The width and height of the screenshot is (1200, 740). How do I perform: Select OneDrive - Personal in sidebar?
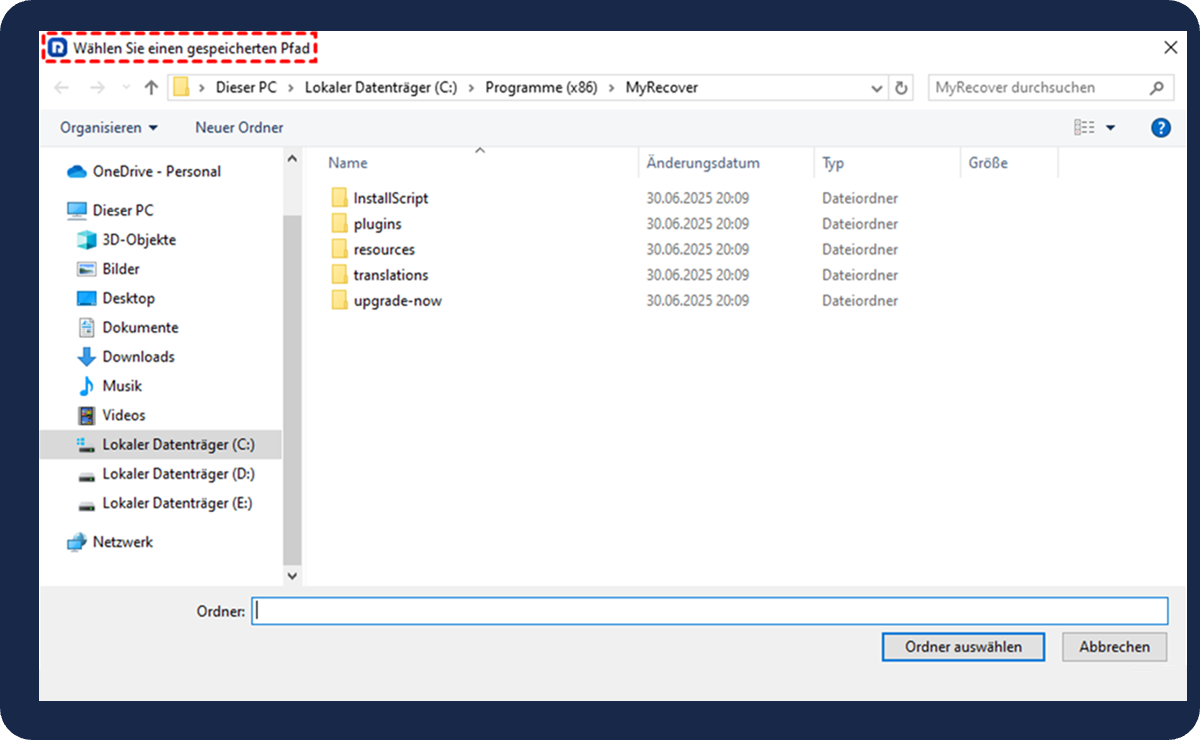pyautogui.click(x=156, y=171)
